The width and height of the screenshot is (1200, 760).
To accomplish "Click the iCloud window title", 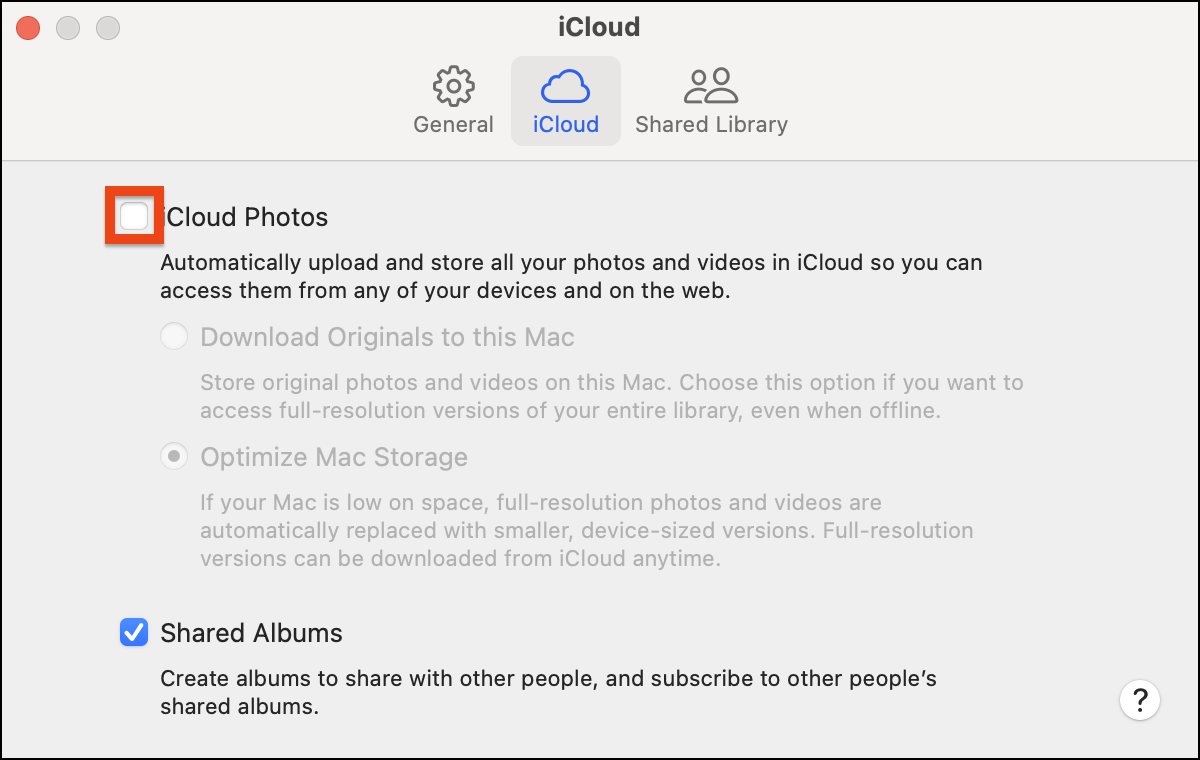I will (599, 27).
